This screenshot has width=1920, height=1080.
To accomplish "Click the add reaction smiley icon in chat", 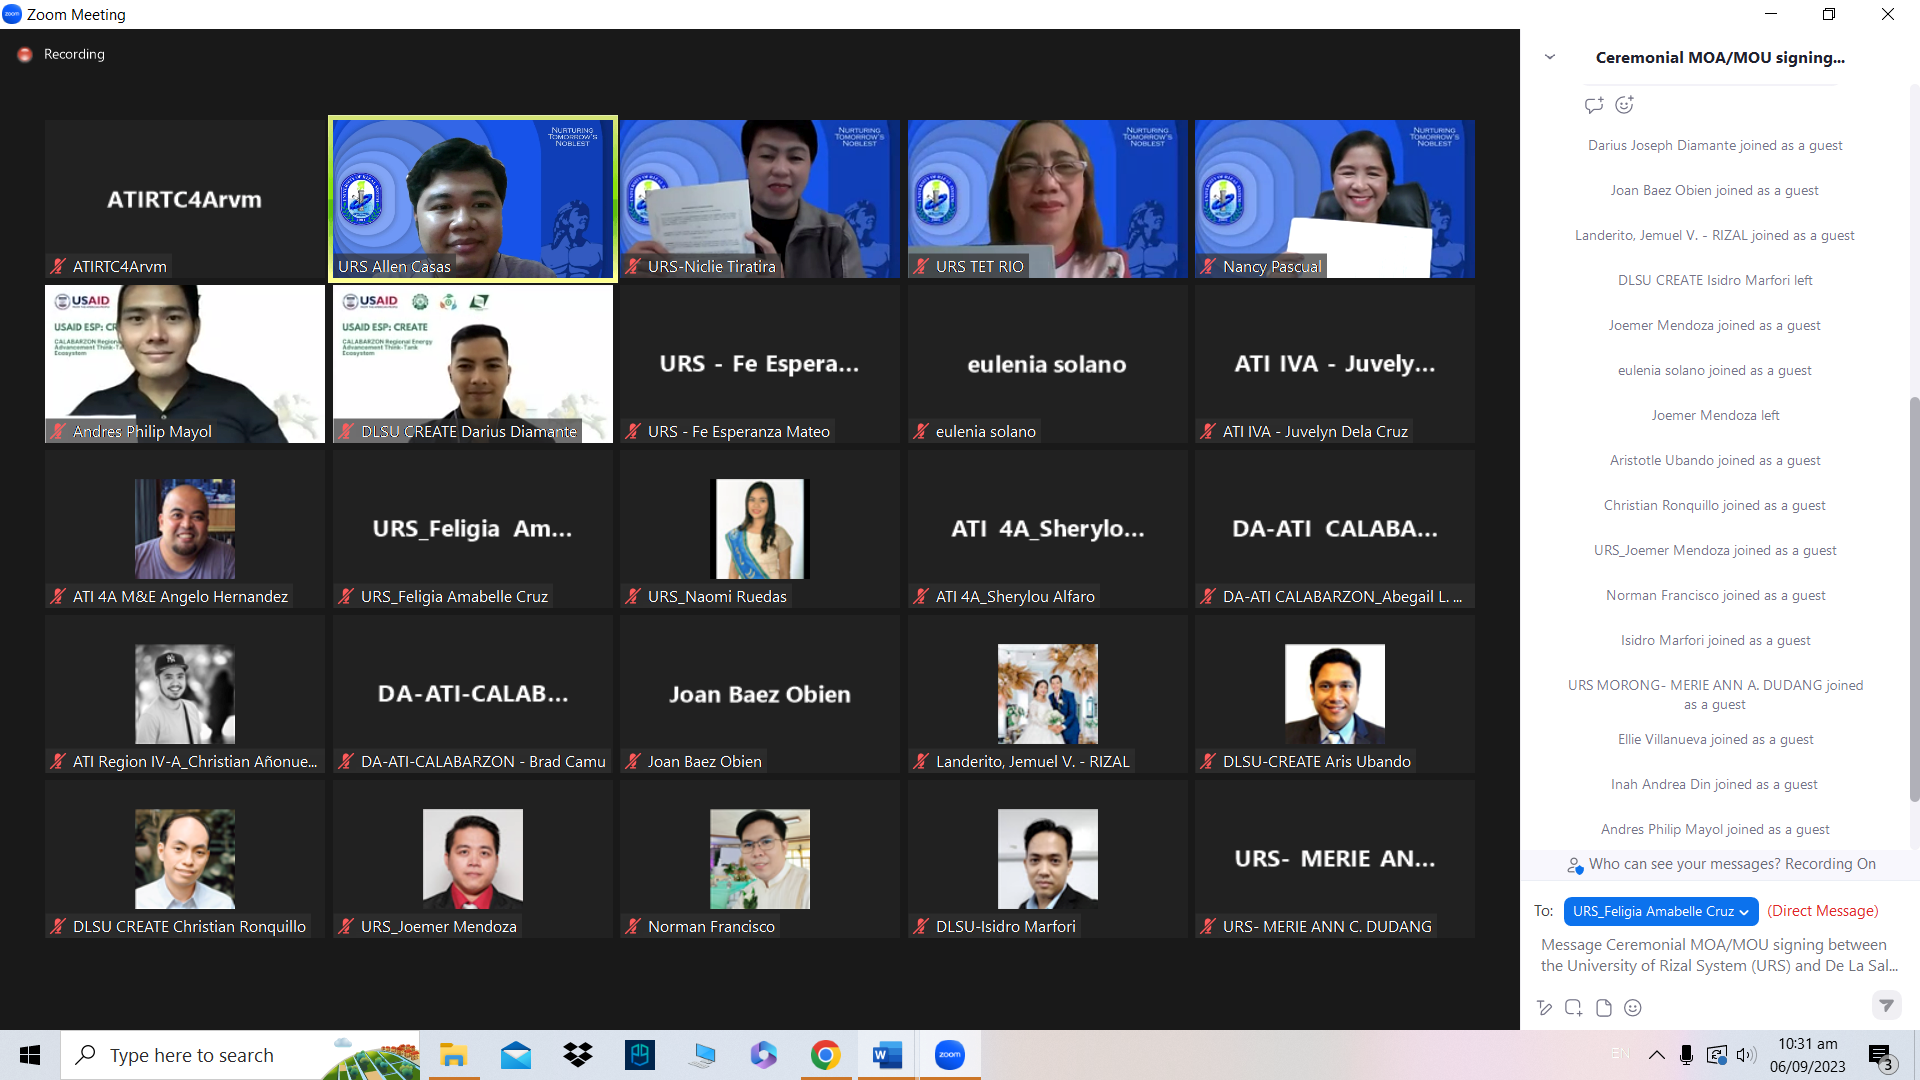I will click(x=1625, y=105).
